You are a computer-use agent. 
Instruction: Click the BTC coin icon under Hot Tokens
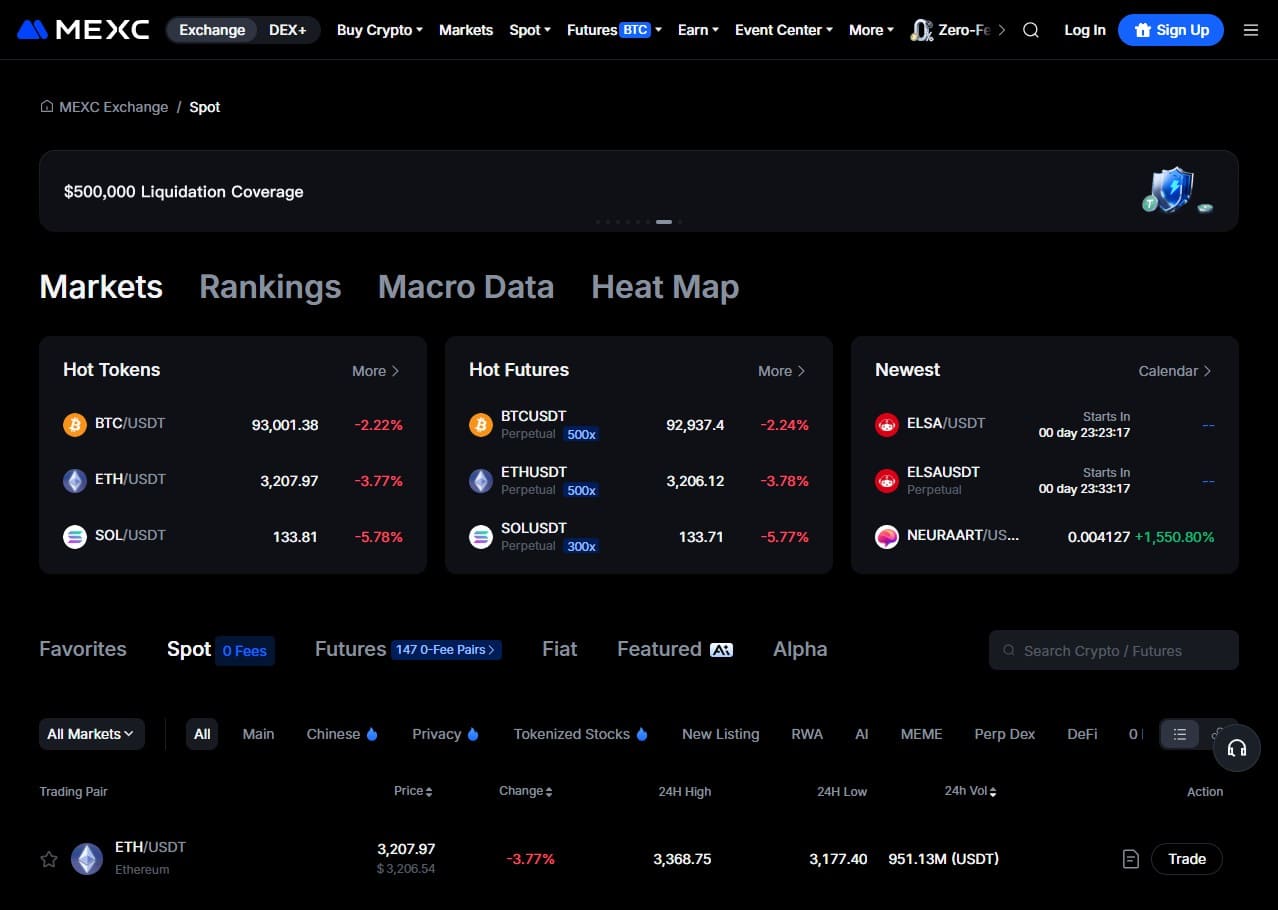coord(74,424)
